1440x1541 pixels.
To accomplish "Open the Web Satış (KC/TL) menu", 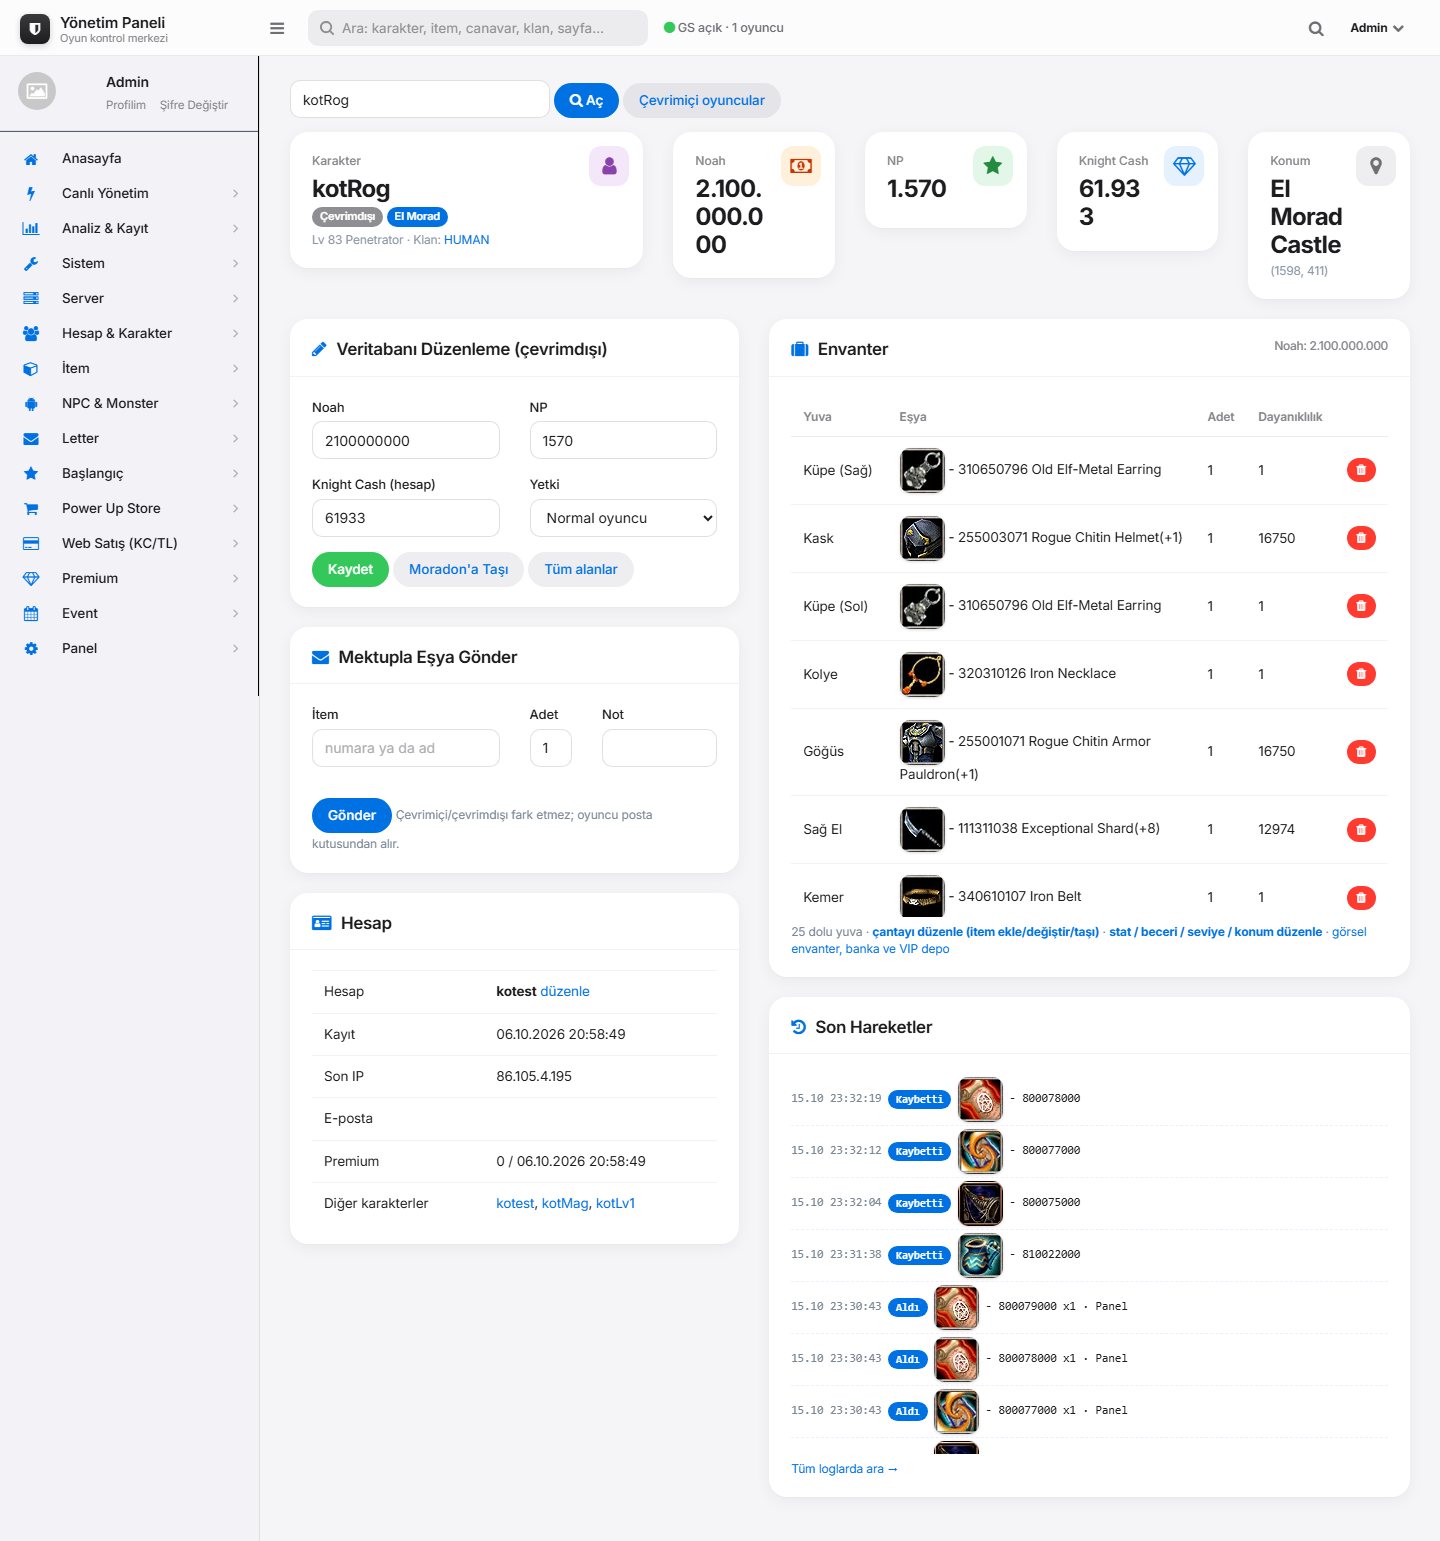I will coord(129,544).
